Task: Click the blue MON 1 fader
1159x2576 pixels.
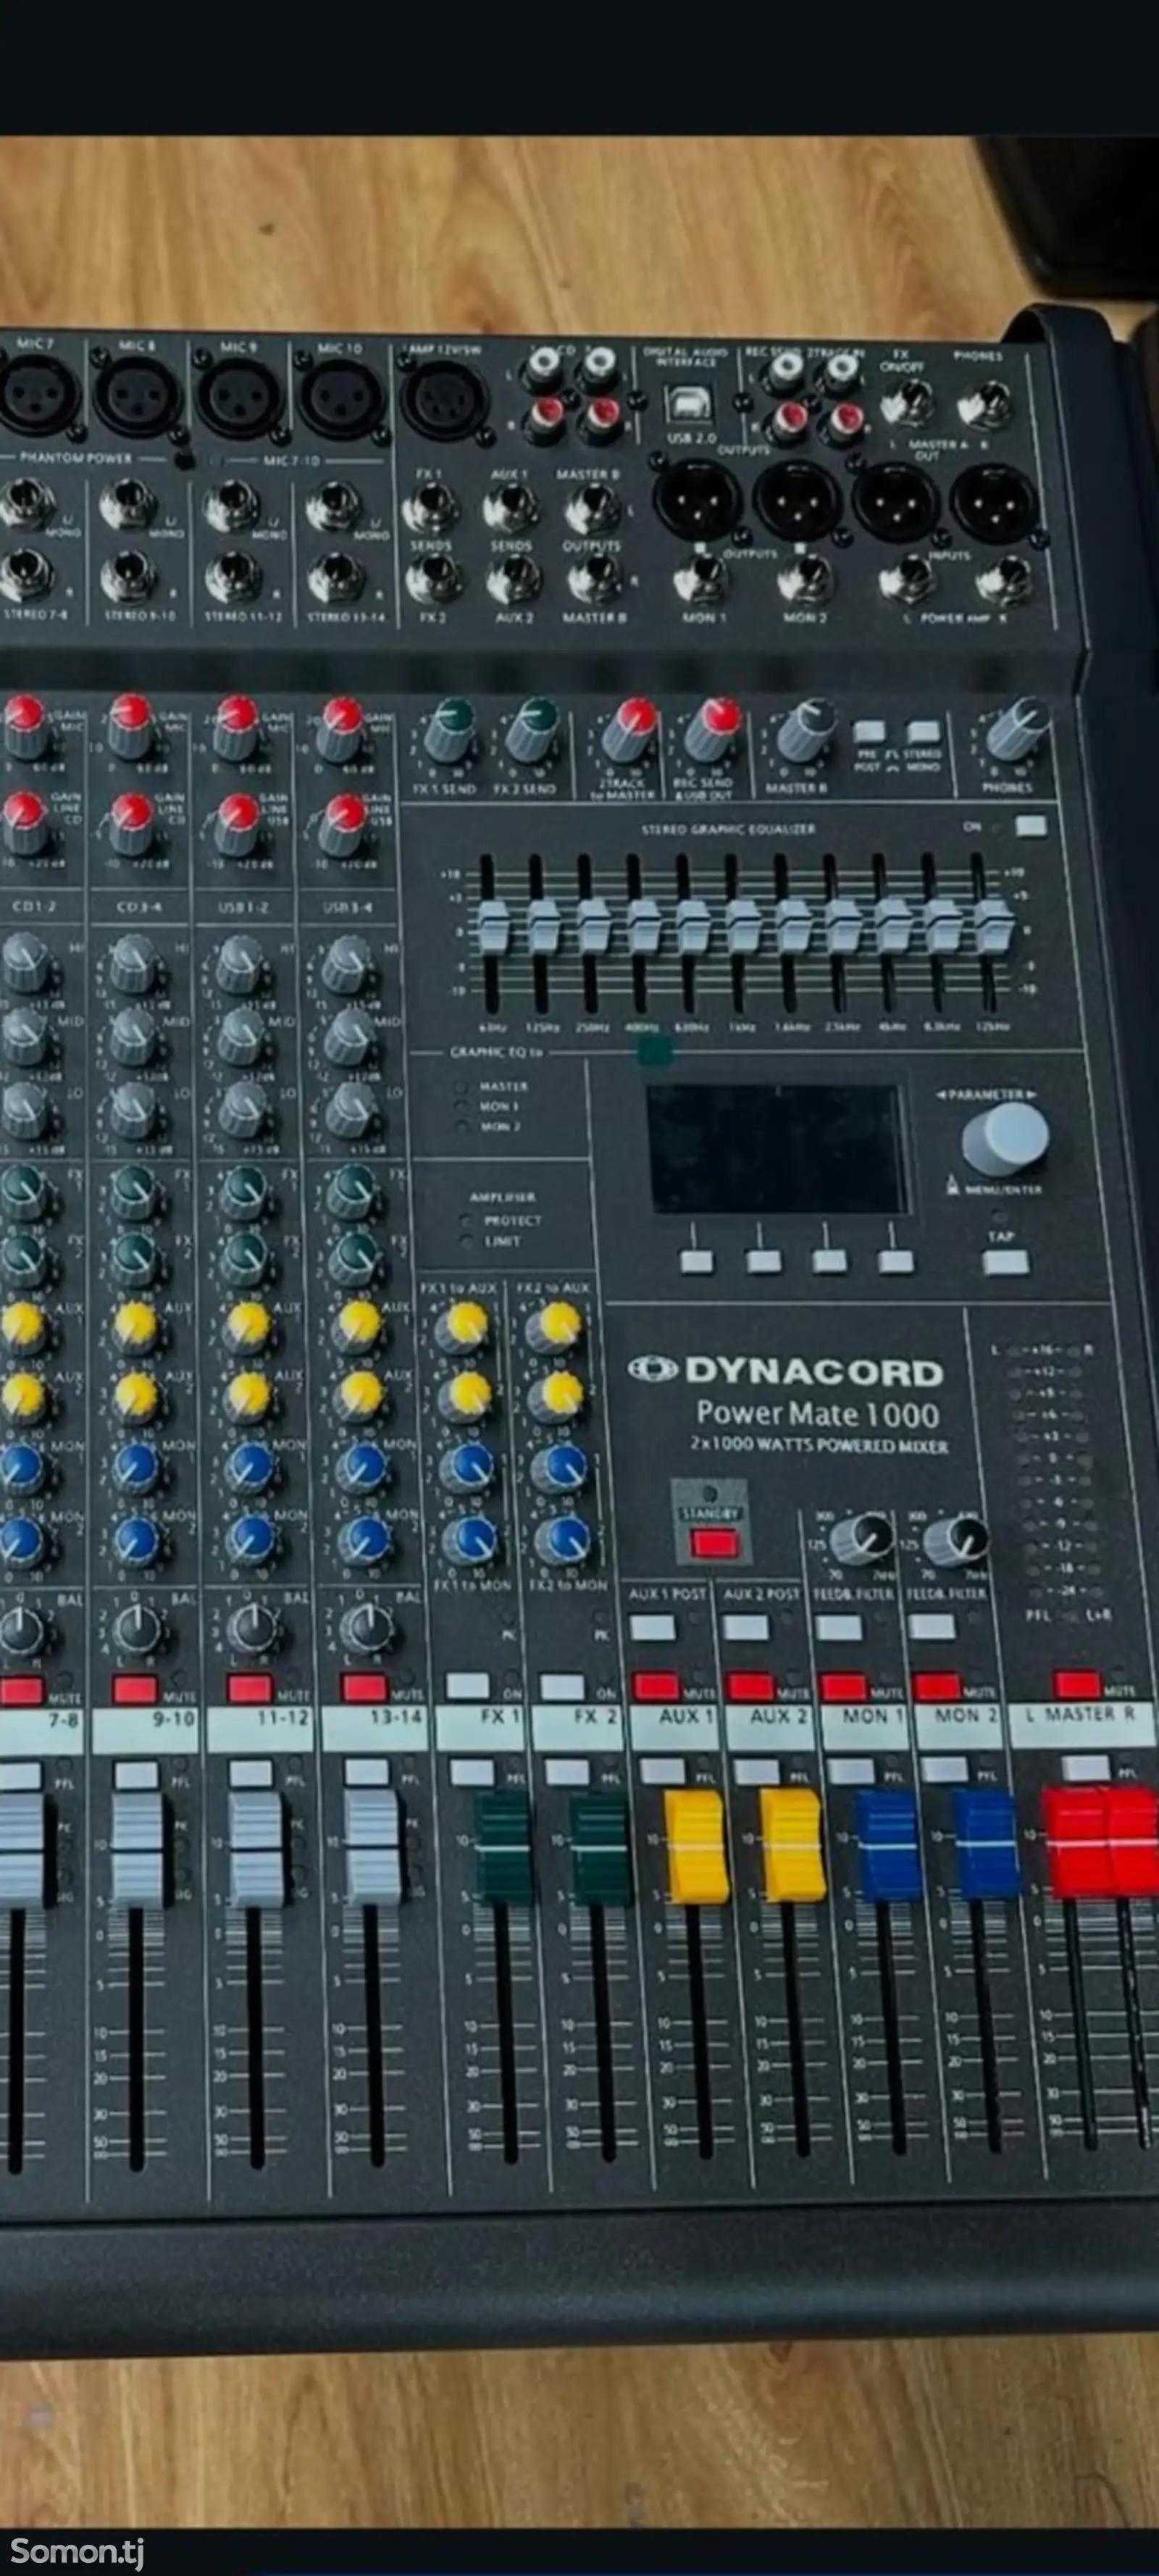Action: click(888, 1846)
